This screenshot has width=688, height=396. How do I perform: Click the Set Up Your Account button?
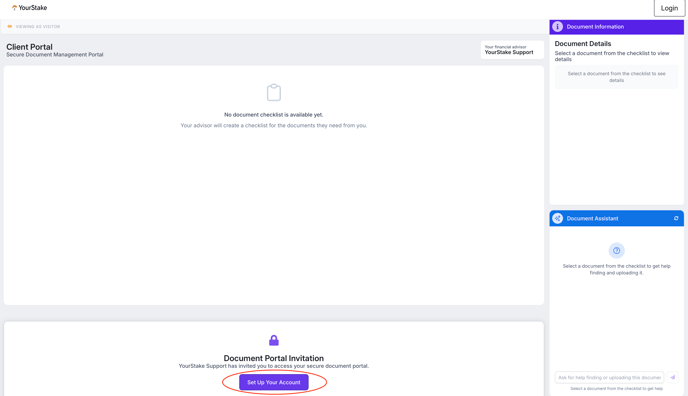[274, 382]
